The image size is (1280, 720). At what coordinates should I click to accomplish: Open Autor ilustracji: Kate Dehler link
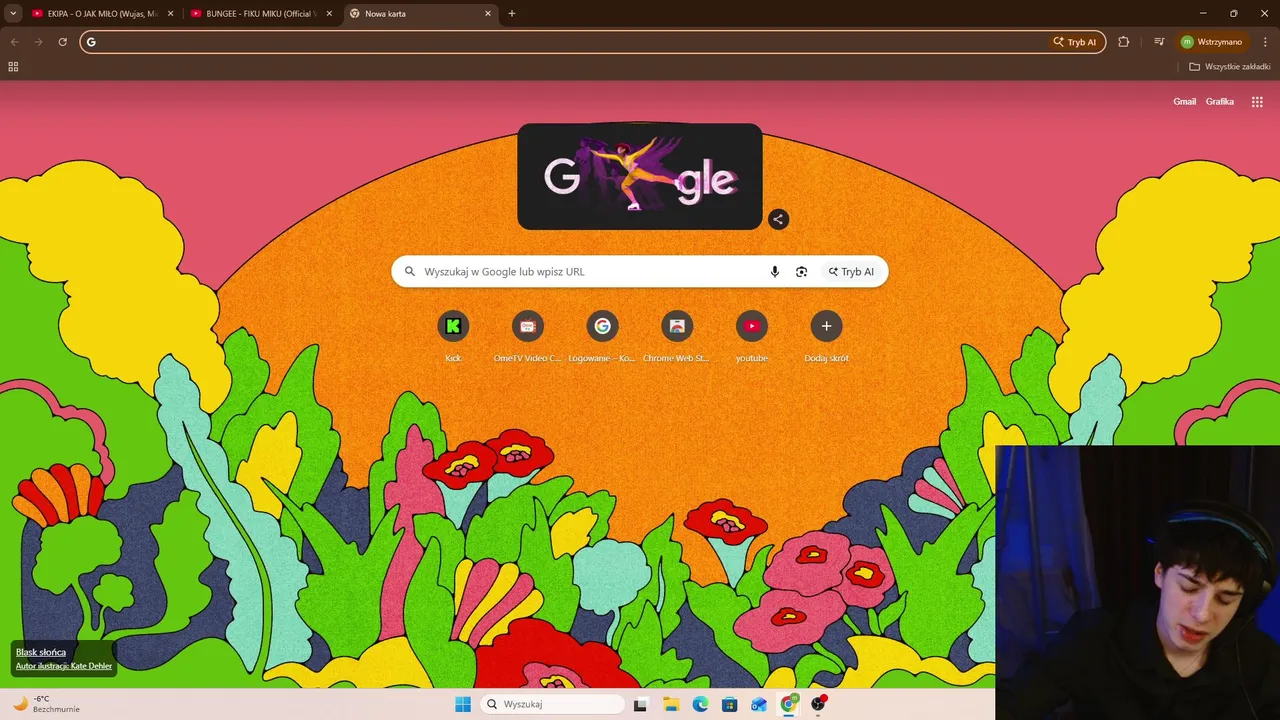64,666
